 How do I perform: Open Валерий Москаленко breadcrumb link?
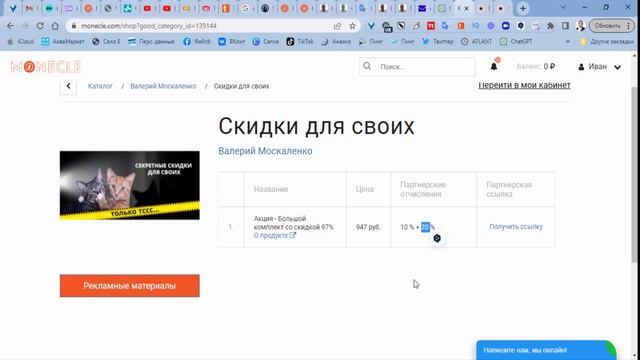tap(163, 86)
